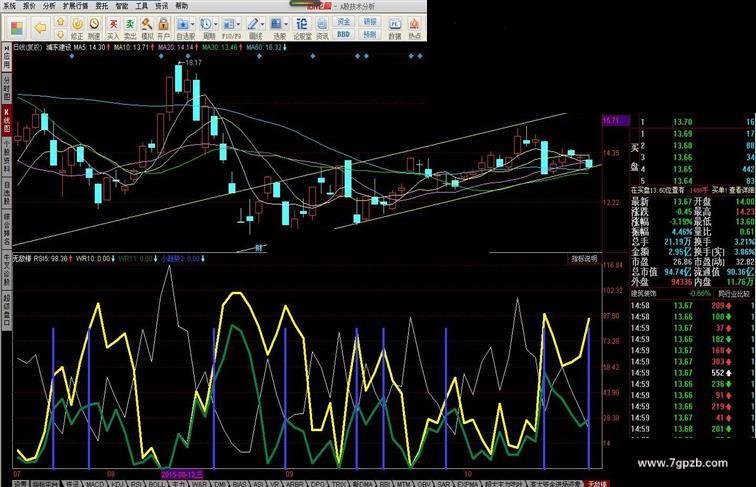Click the 研报 button
The height and width of the screenshot is (487, 756).
(370, 22)
